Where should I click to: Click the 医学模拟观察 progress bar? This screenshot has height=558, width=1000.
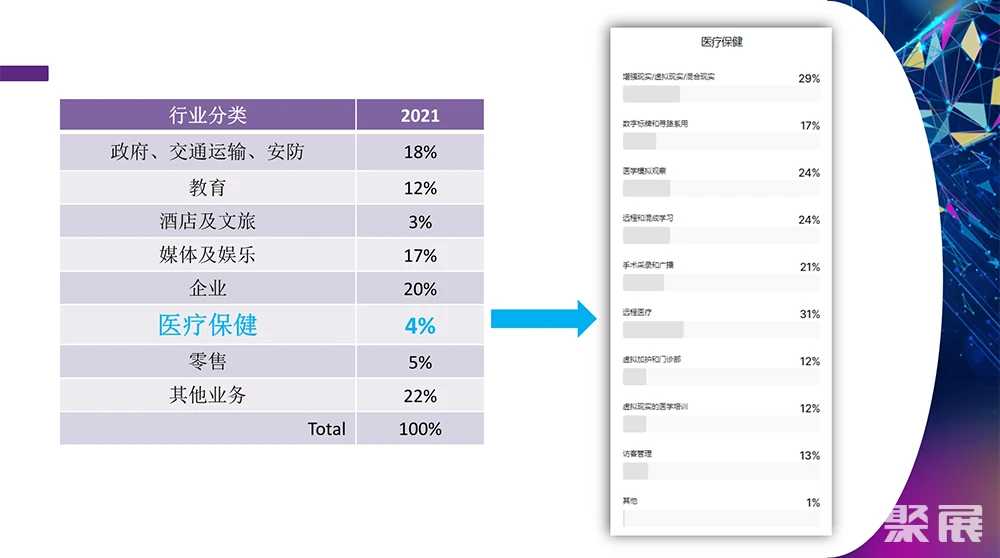tap(721, 189)
